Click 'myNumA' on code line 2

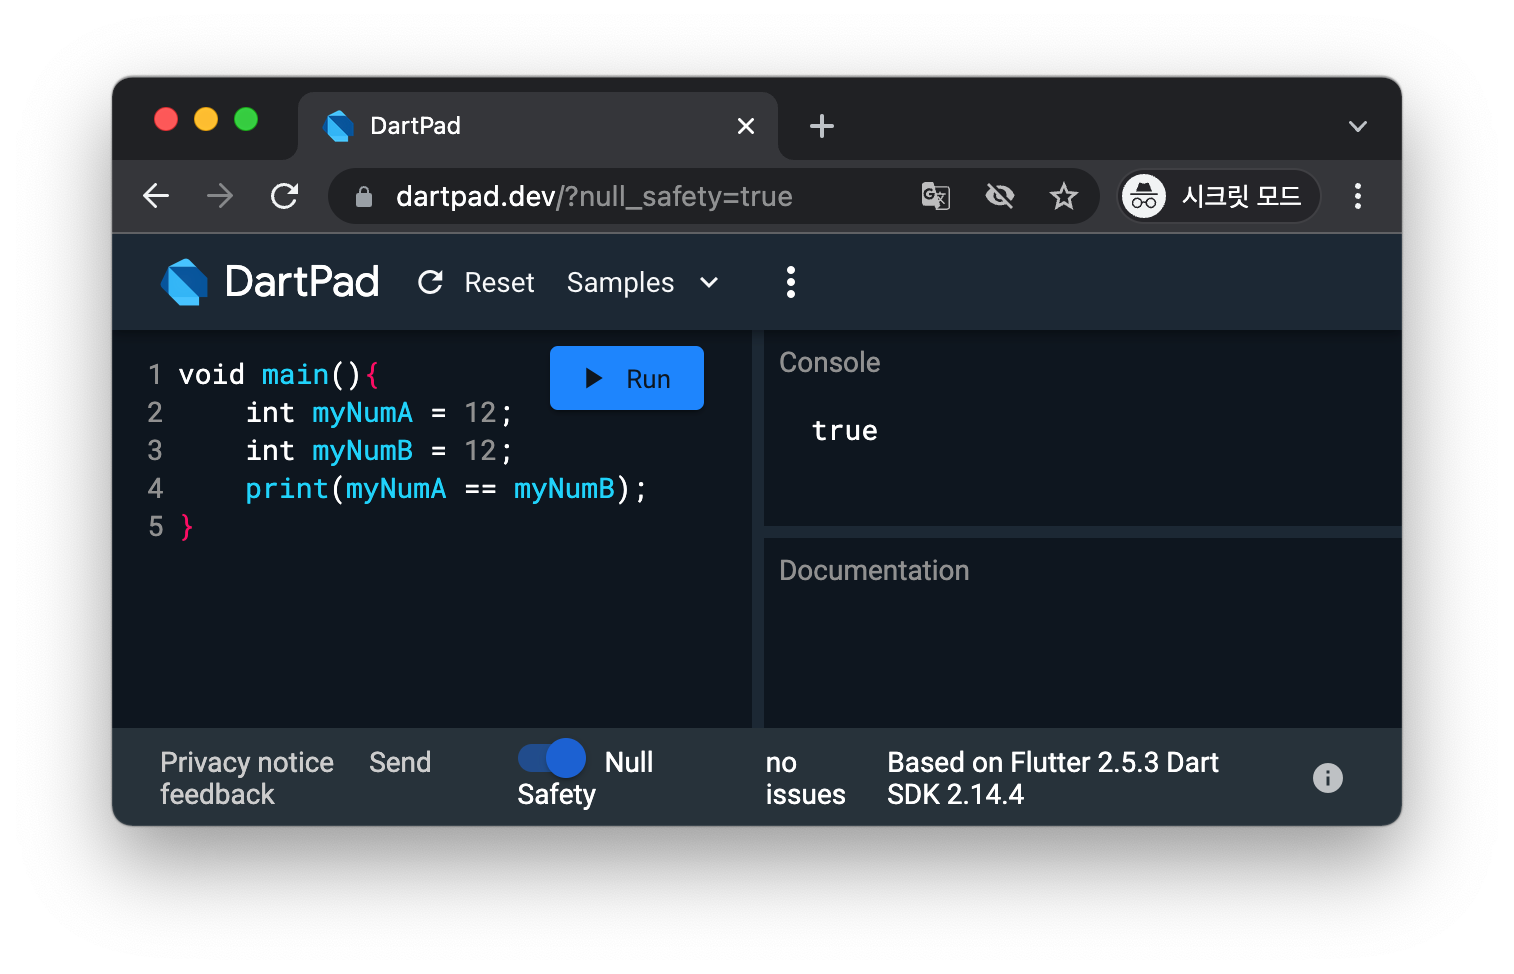pyautogui.click(x=362, y=413)
